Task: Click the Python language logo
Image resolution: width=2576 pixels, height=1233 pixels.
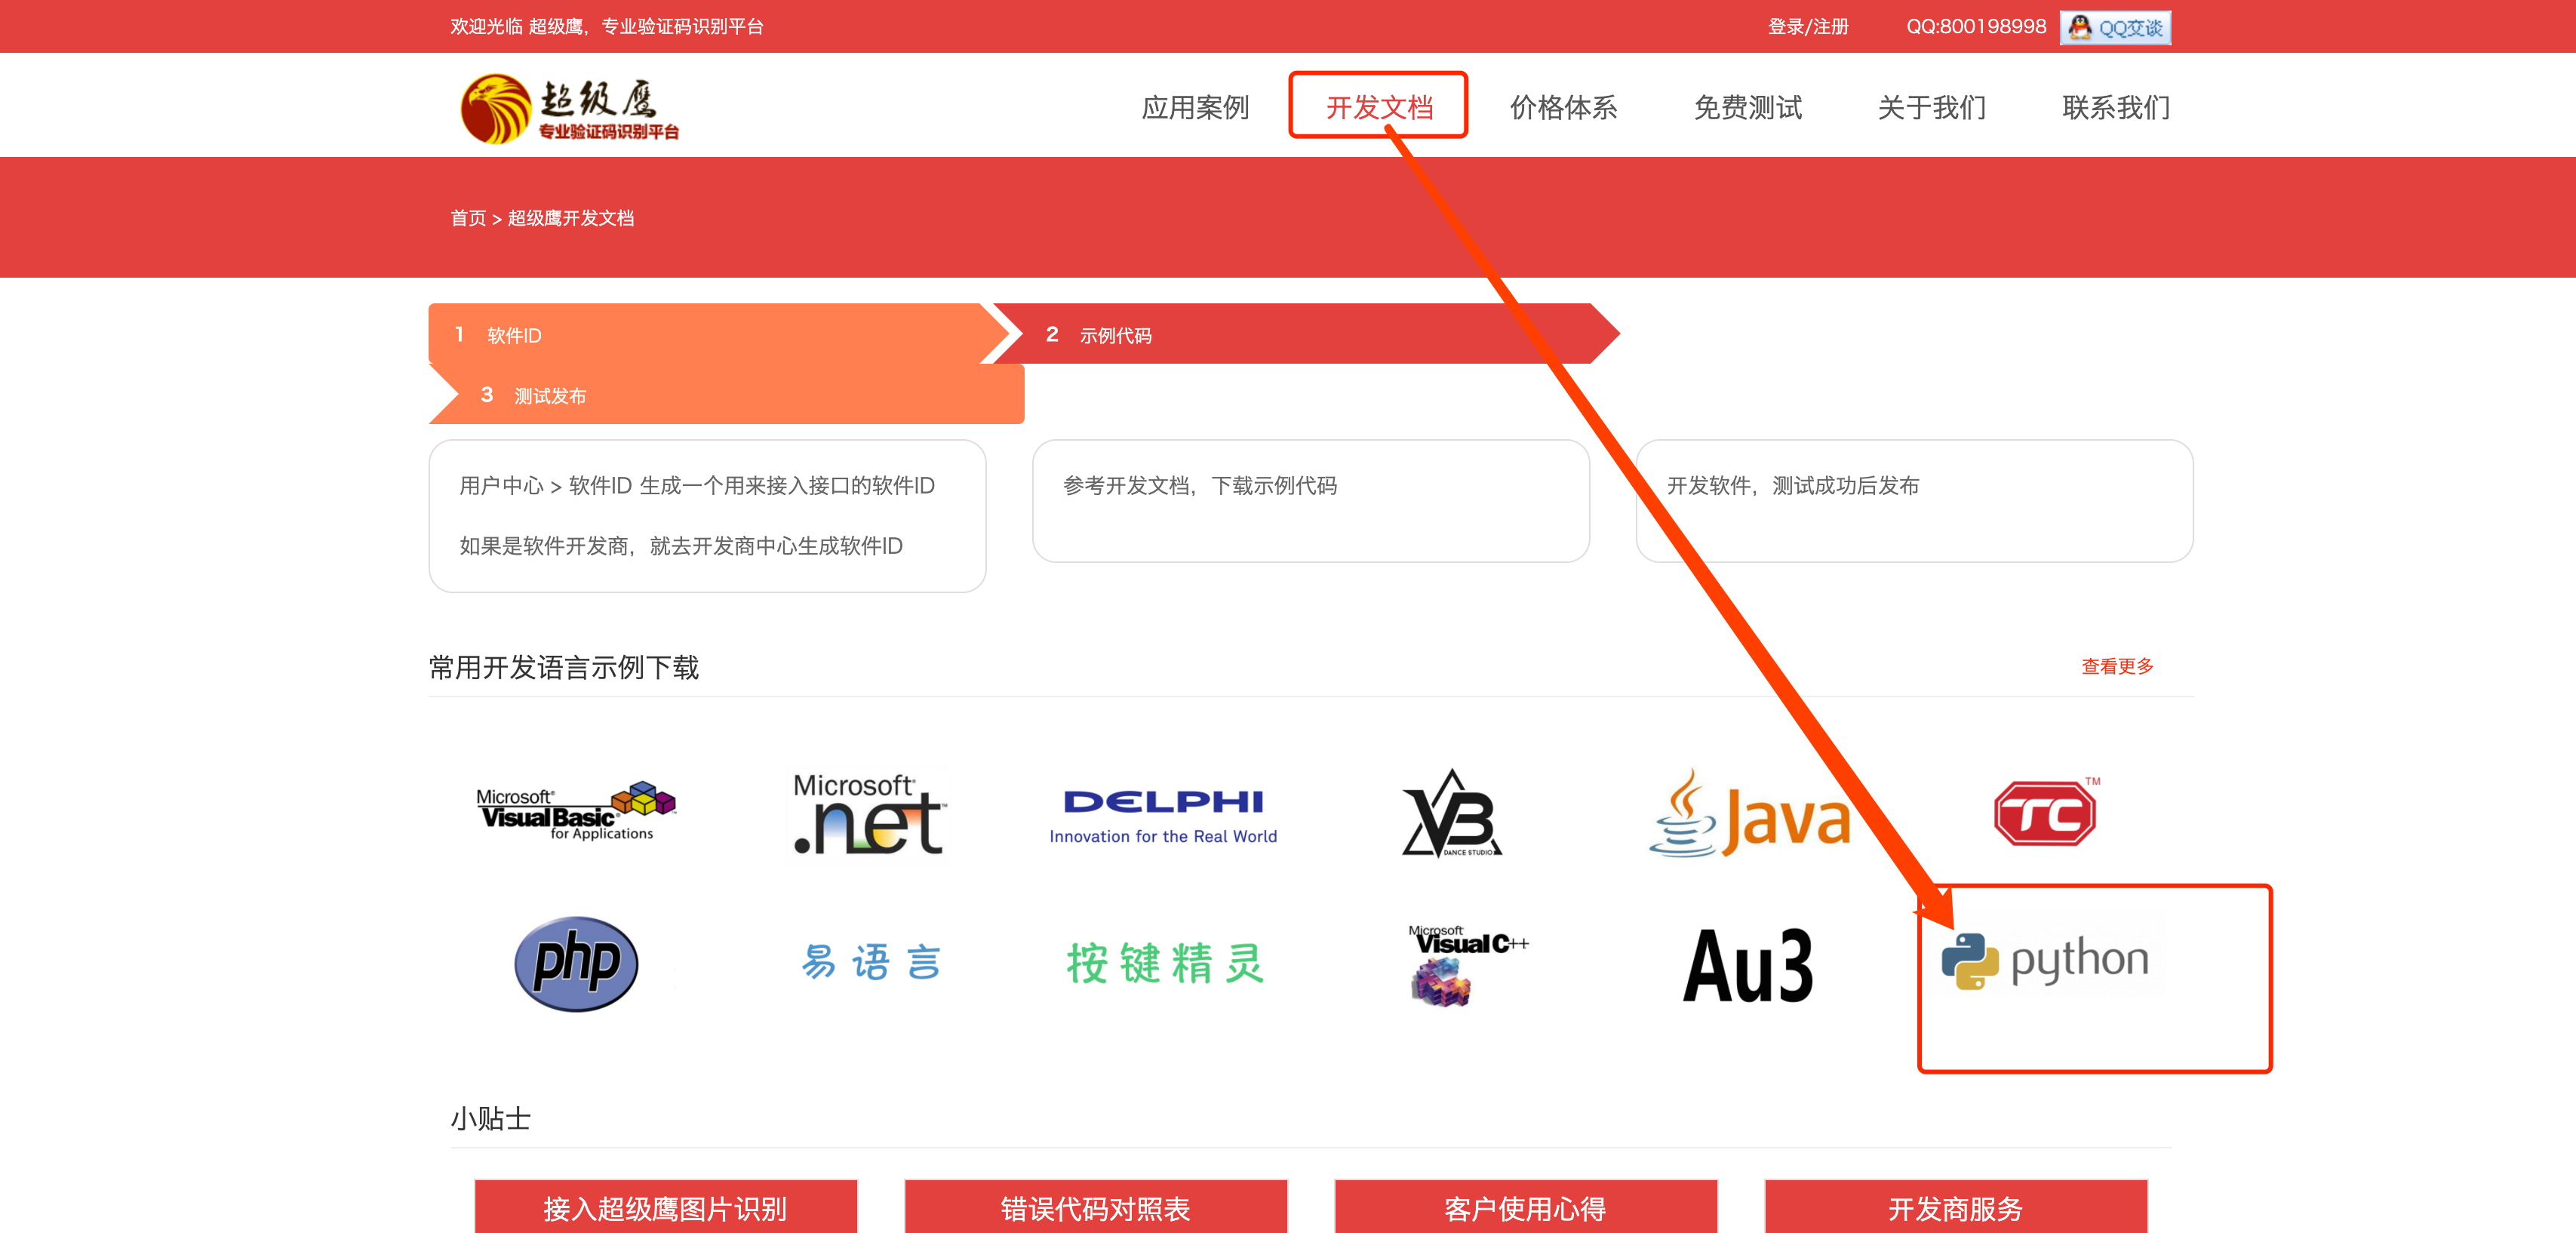Action: click(2045, 960)
